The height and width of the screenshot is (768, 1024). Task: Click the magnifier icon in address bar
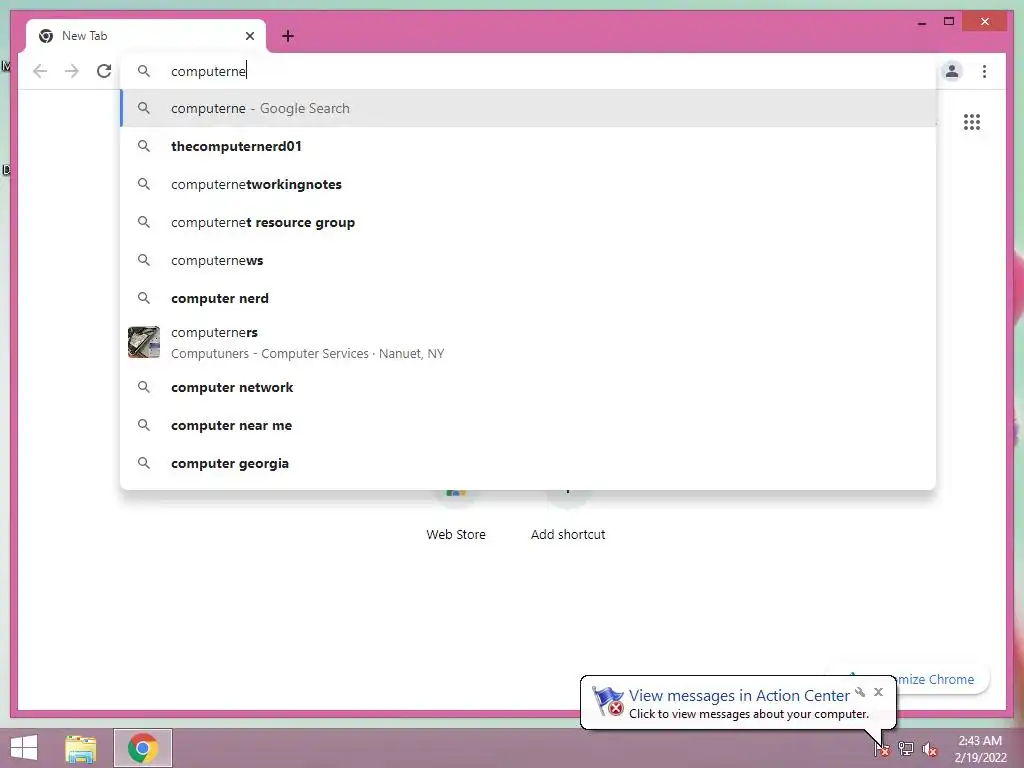click(144, 71)
